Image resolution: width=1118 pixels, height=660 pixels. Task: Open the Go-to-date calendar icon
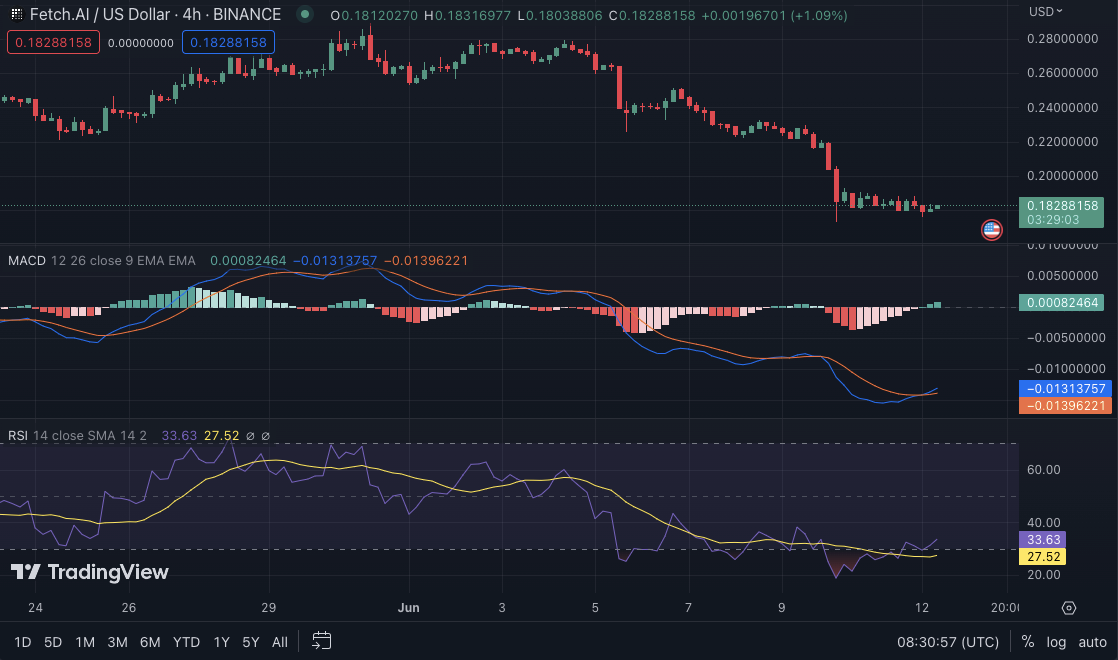(321, 642)
